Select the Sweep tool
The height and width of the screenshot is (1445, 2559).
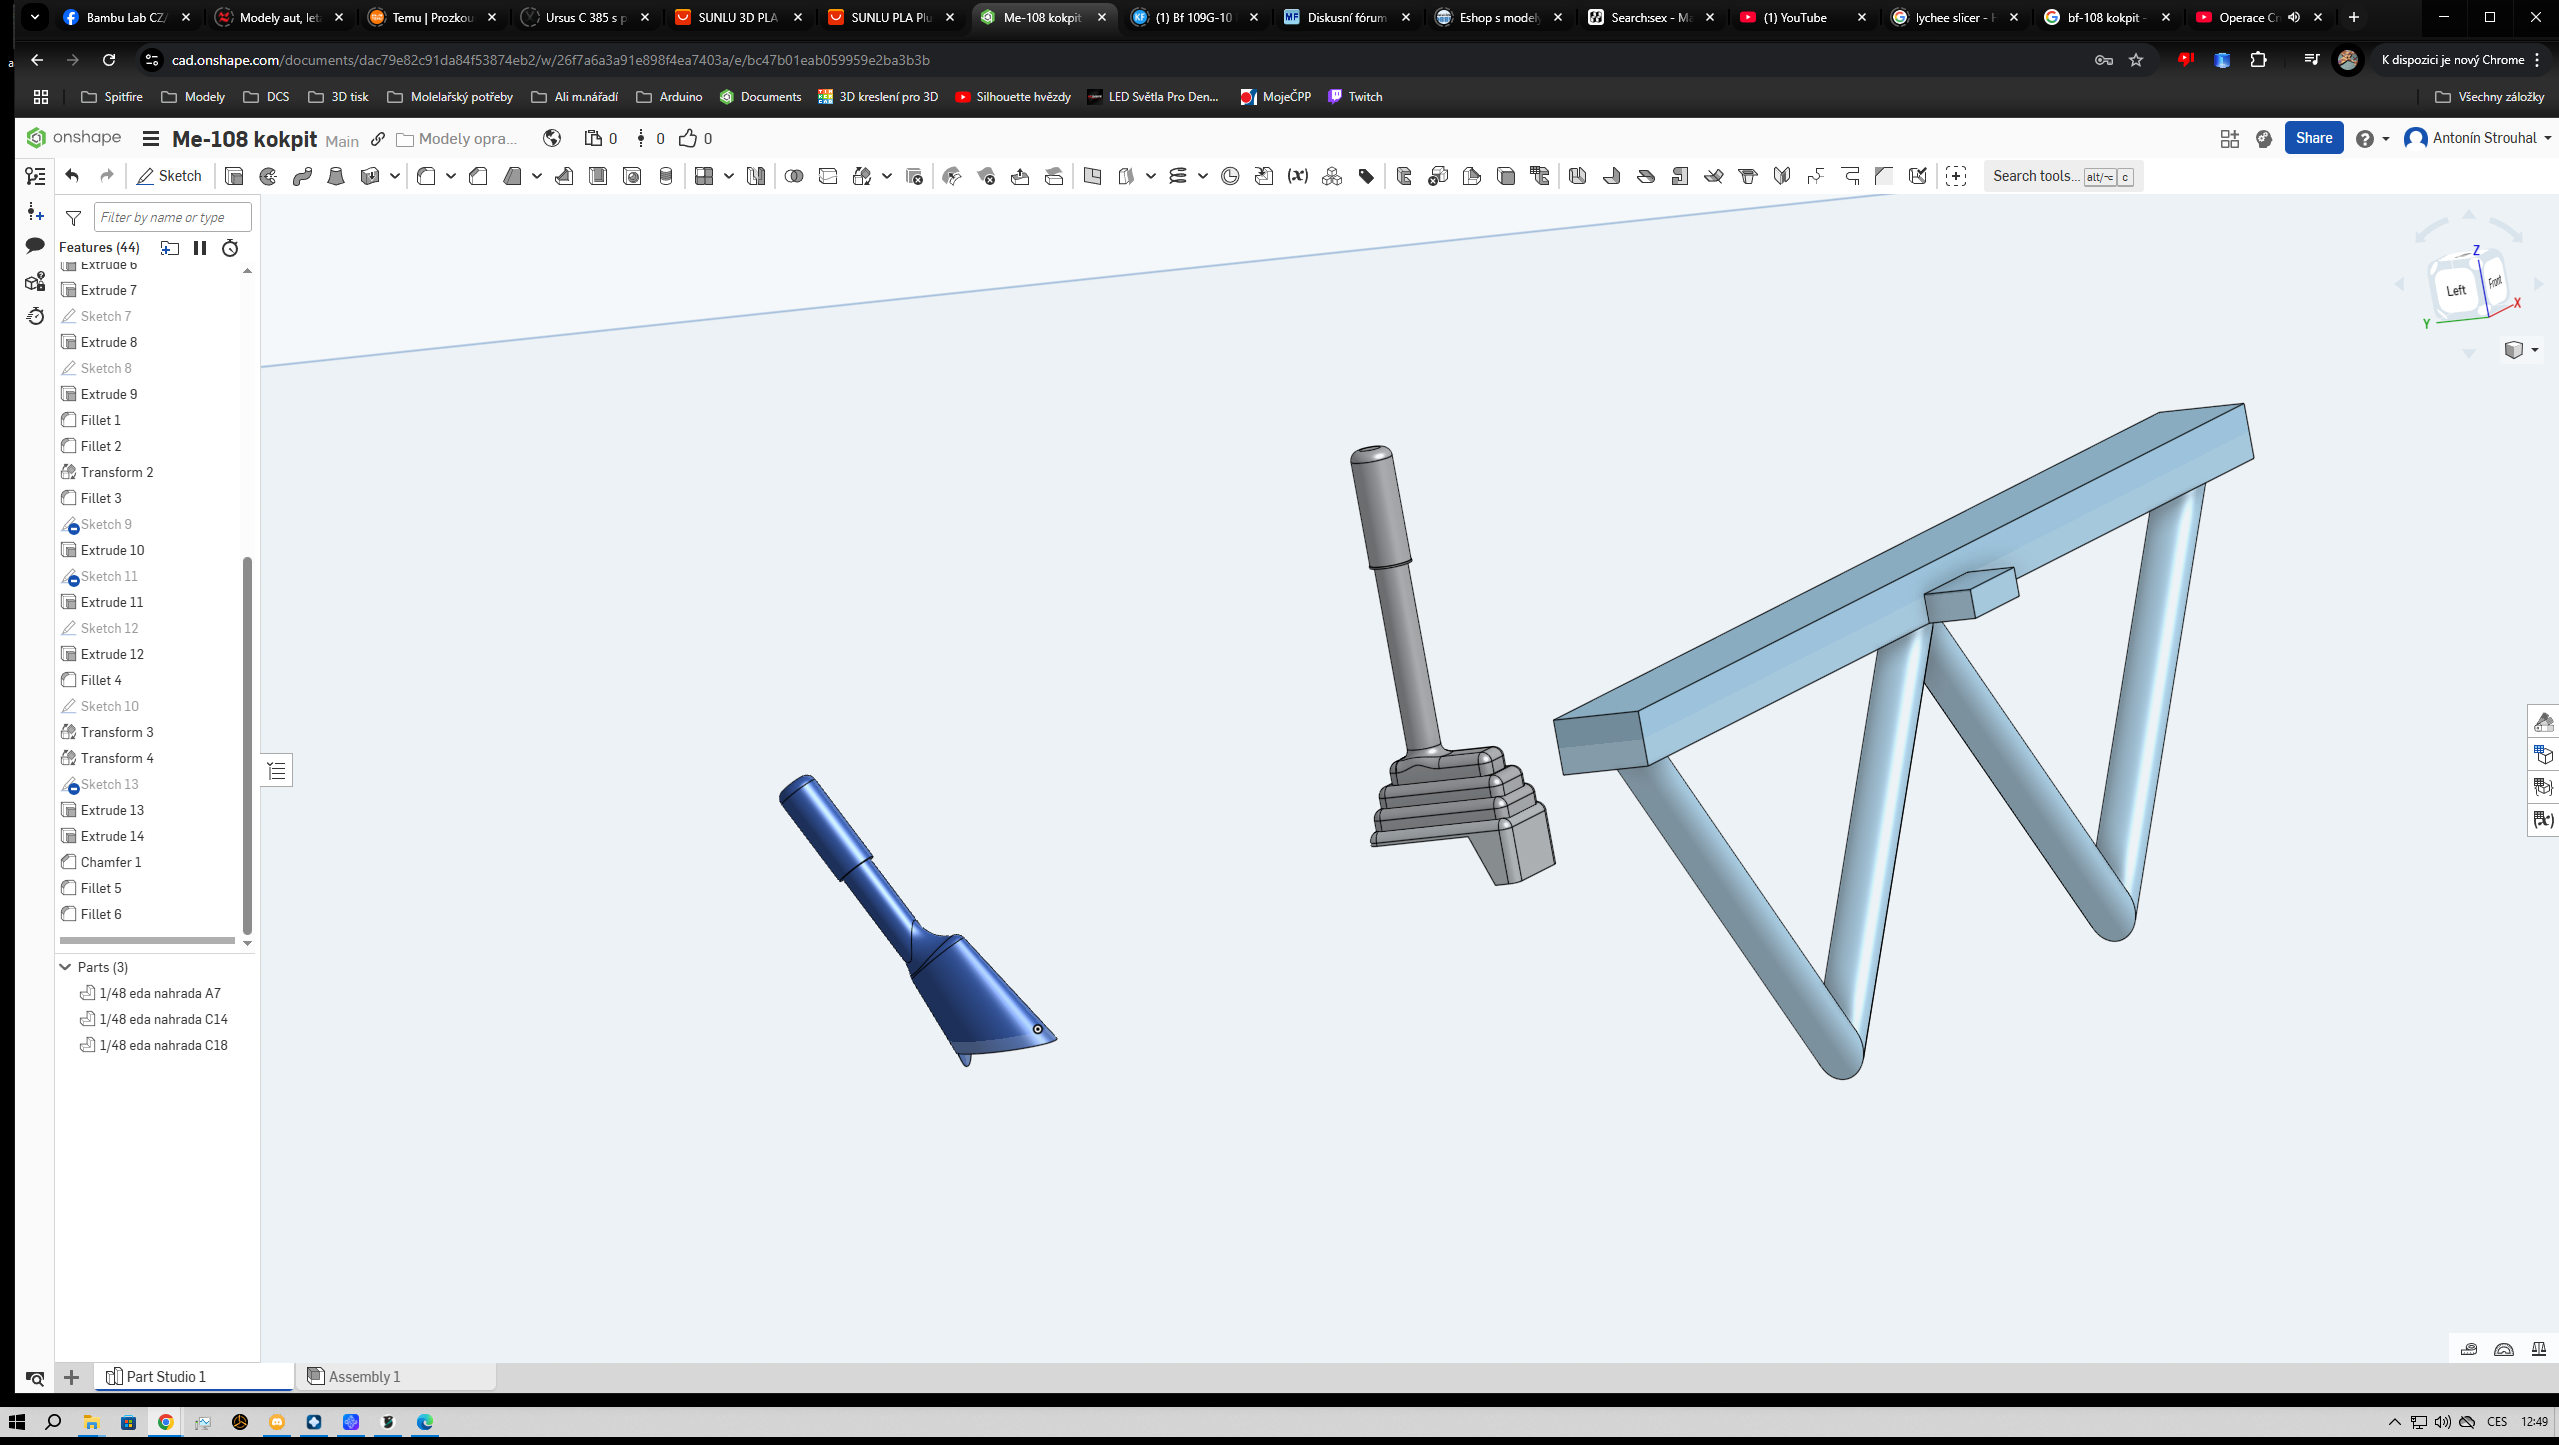(302, 176)
